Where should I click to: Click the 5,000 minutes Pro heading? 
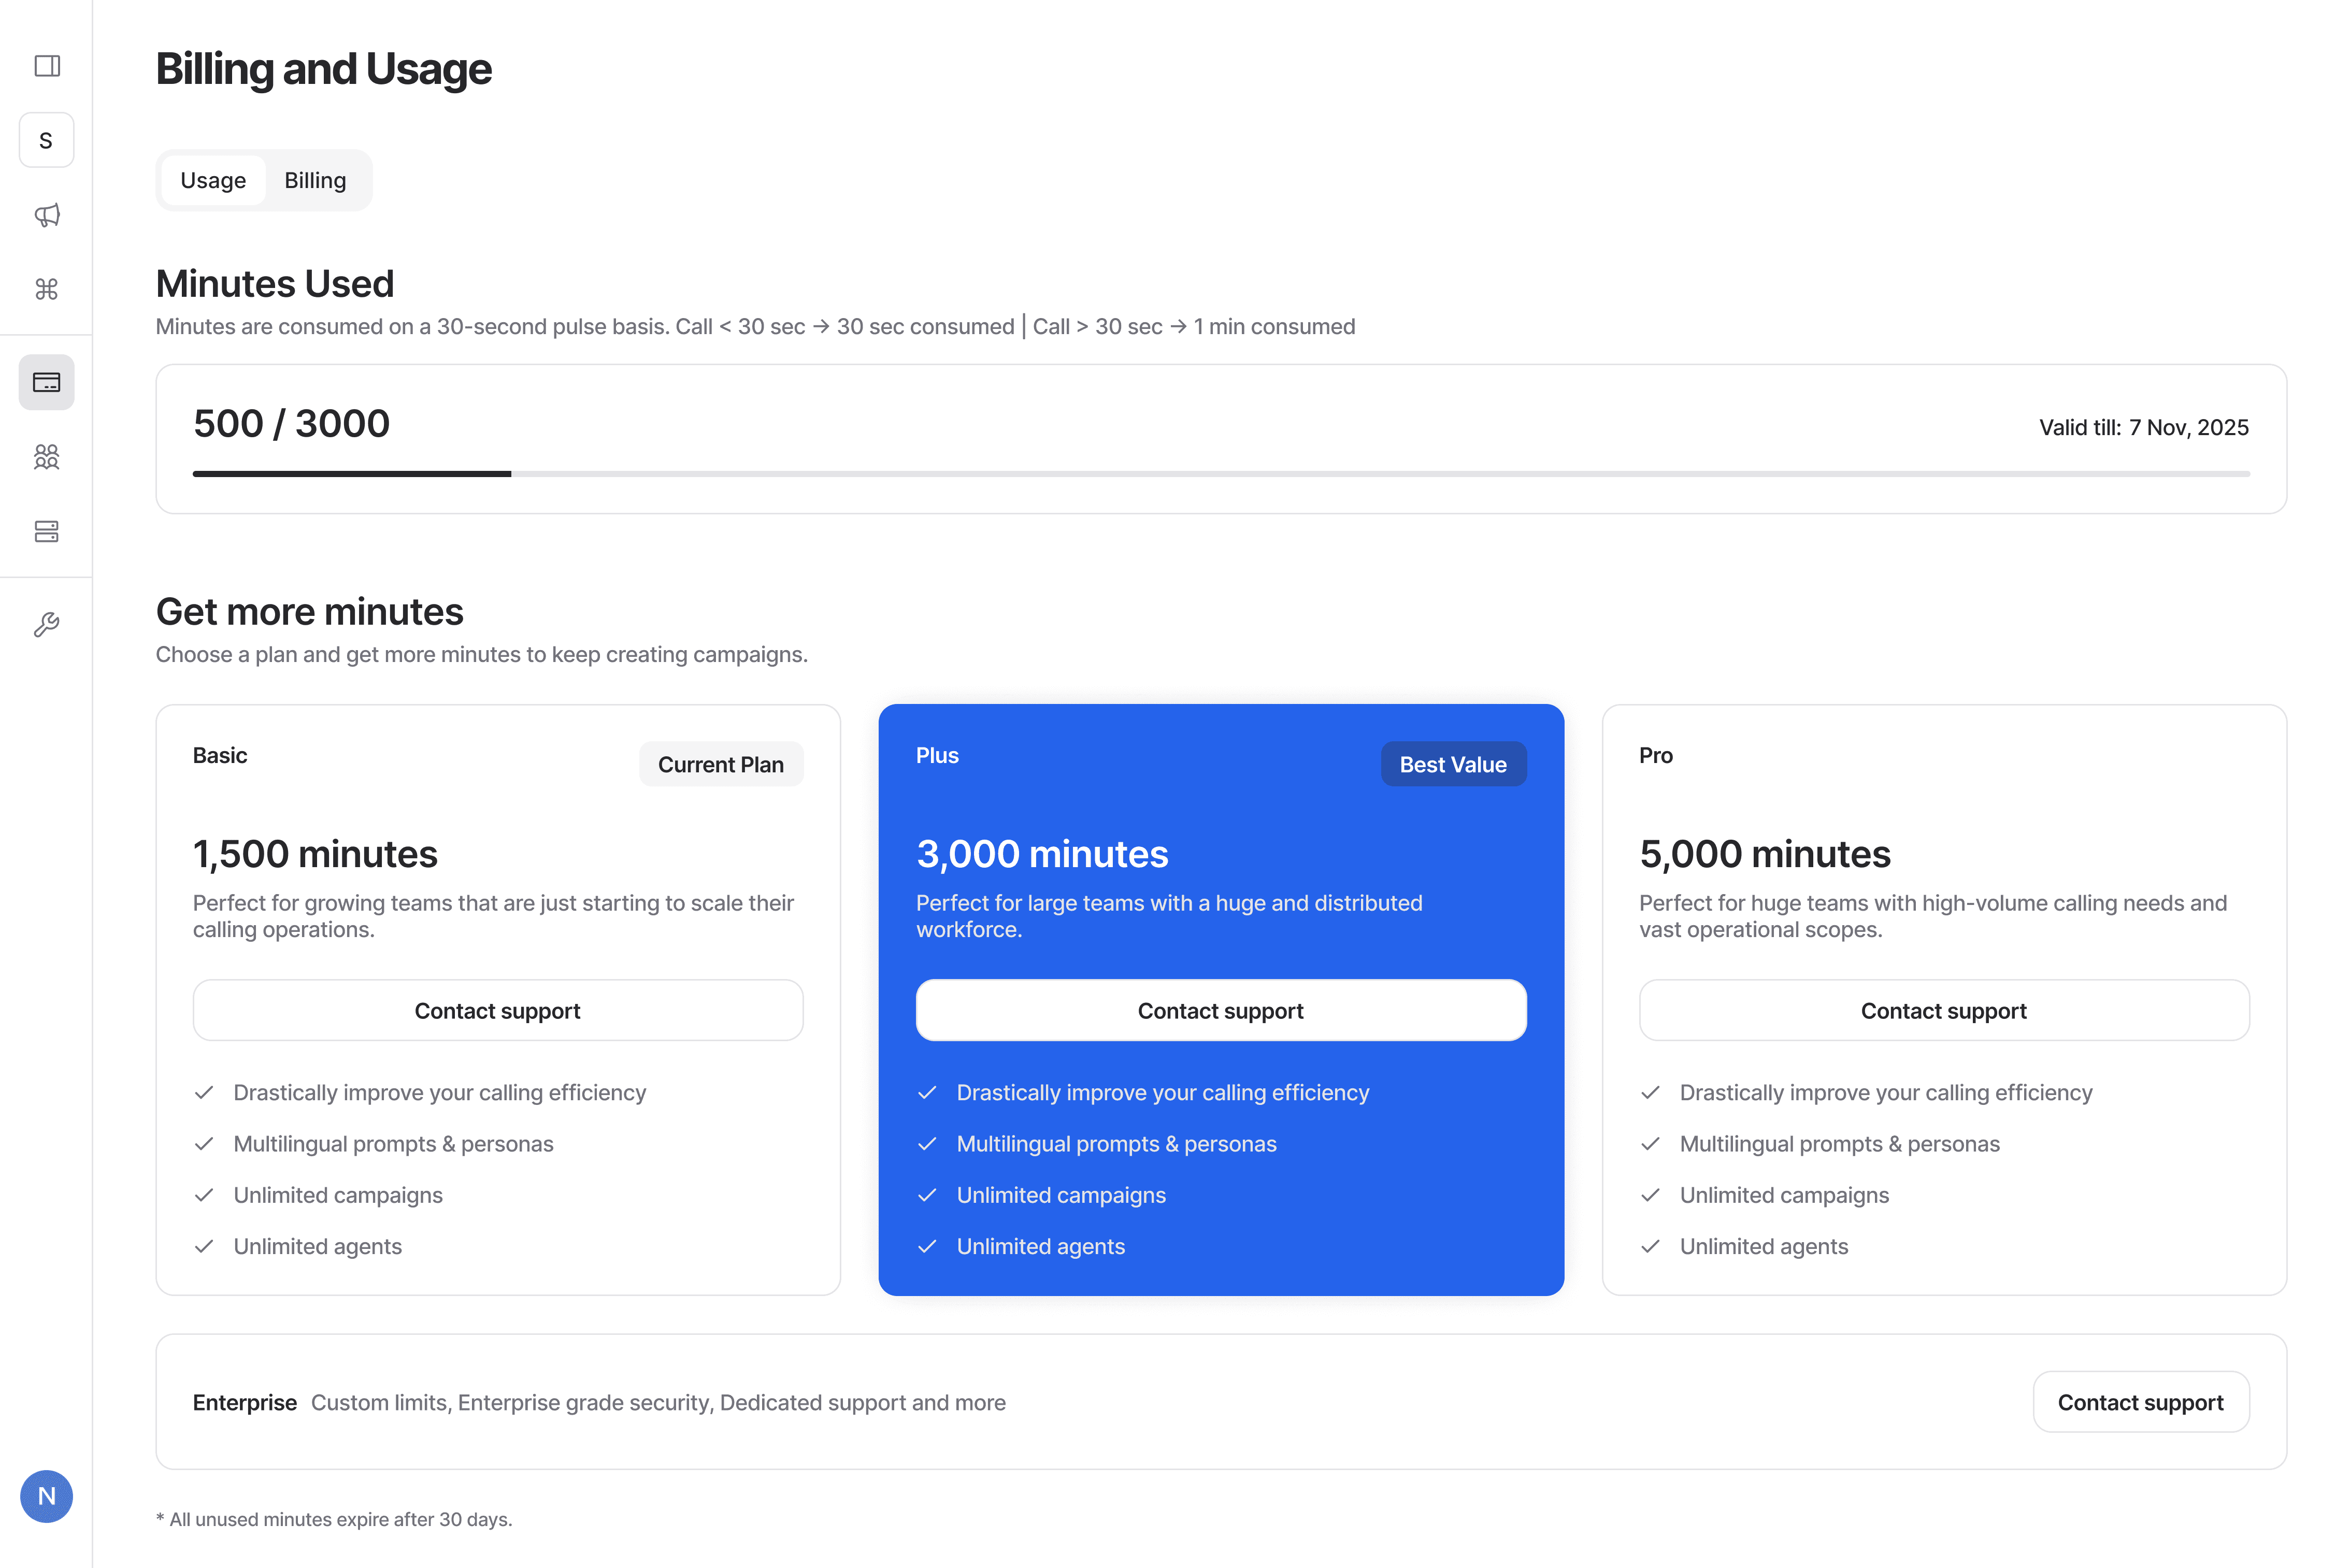point(1765,854)
